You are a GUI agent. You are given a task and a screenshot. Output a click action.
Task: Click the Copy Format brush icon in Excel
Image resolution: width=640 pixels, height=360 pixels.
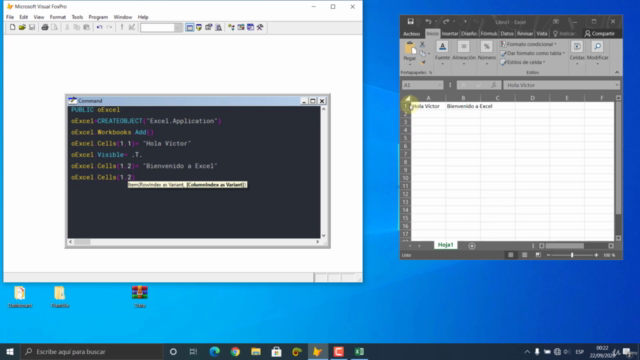[x=423, y=62]
